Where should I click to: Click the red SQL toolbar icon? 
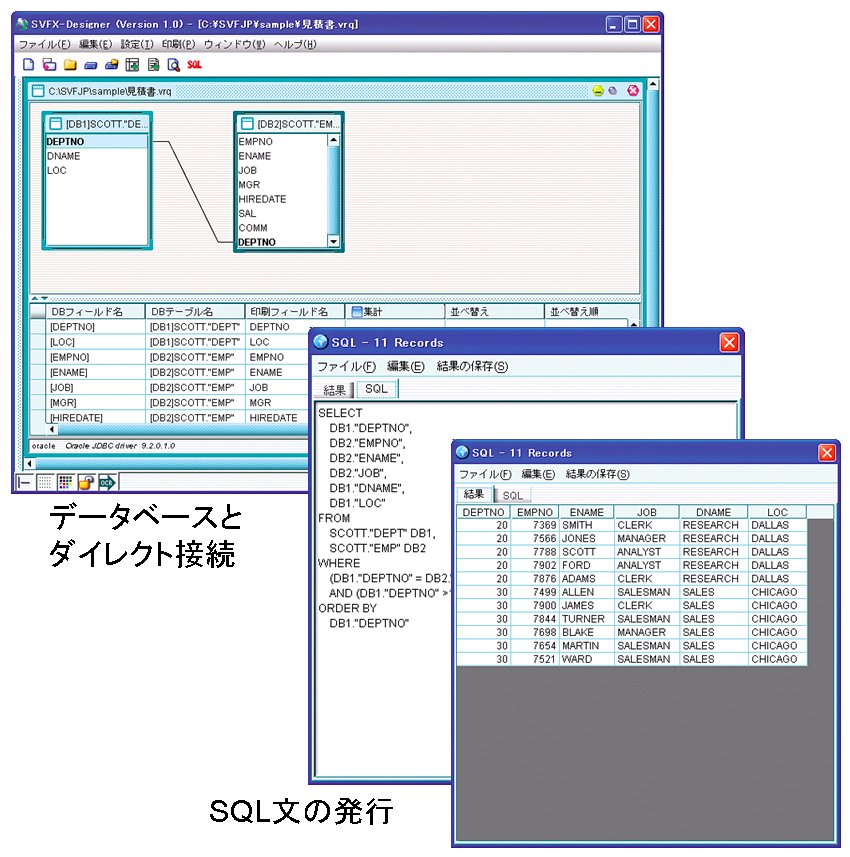click(x=195, y=64)
